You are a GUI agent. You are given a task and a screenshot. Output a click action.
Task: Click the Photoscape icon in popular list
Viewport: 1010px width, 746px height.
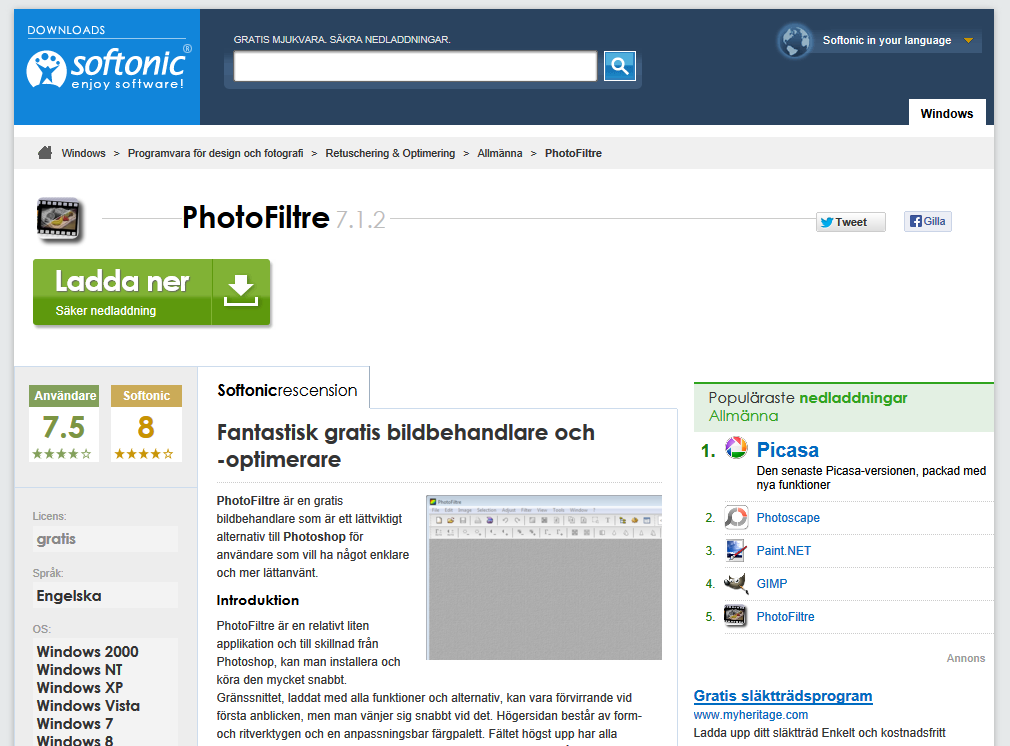(736, 517)
